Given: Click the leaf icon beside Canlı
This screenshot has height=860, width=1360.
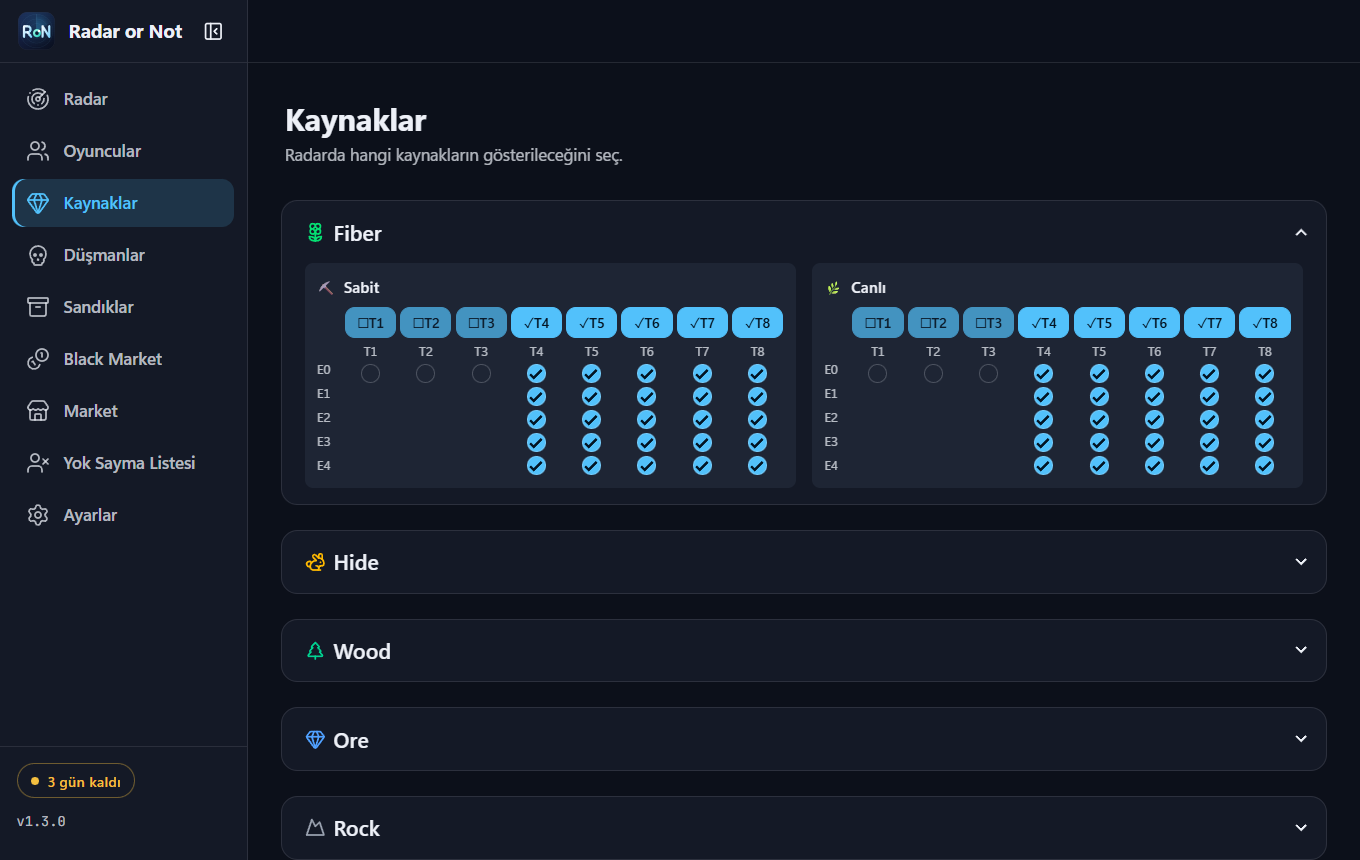Looking at the screenshot, I should coord(833,288).
